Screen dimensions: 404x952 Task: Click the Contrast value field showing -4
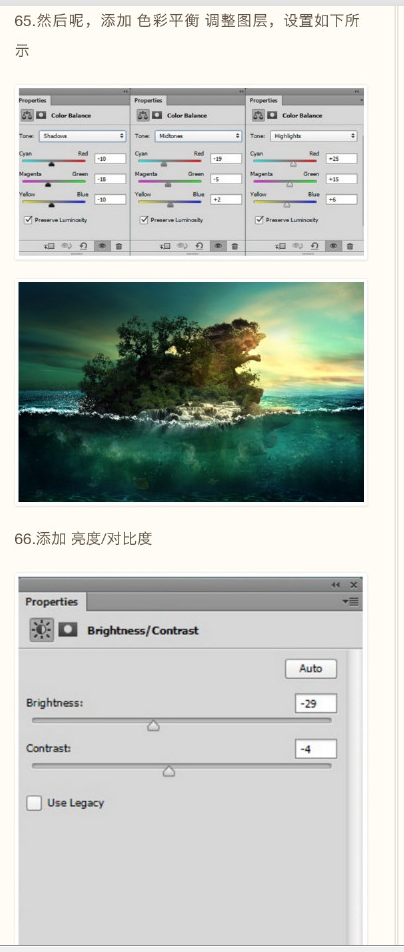[x=316, y=749]
